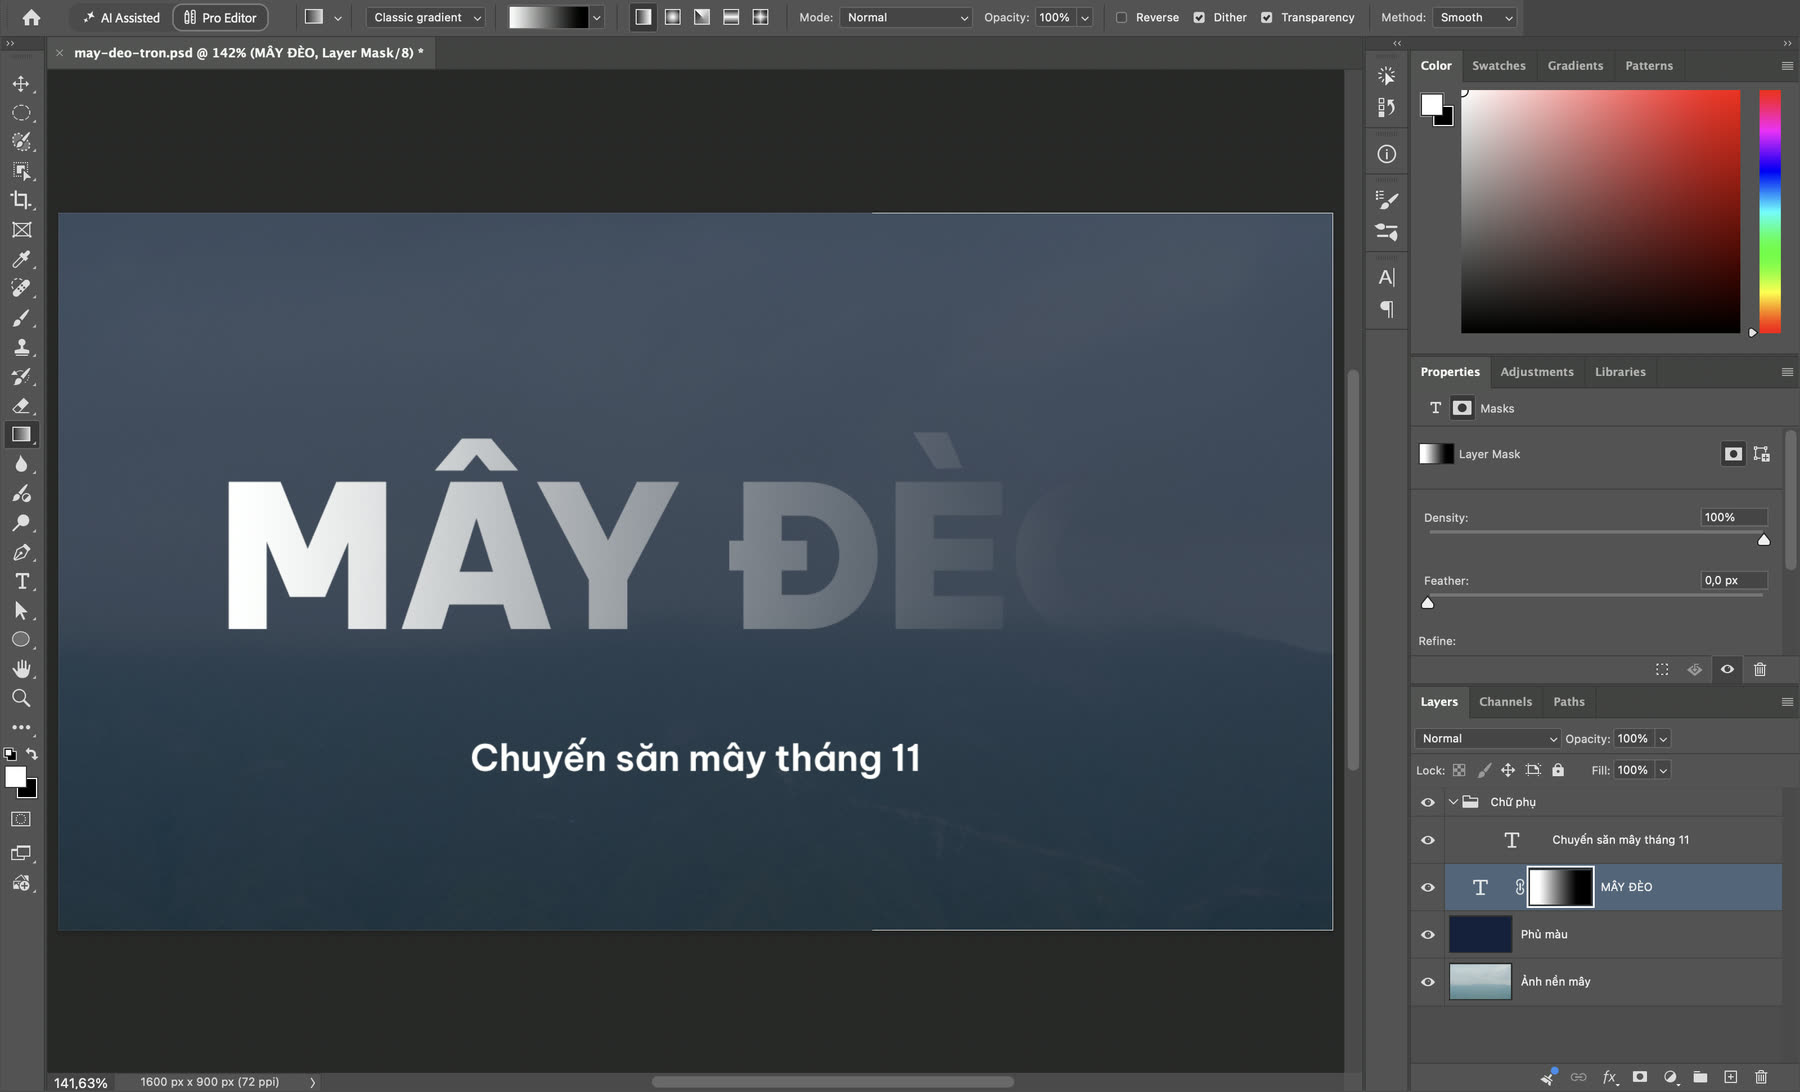
Task: Collapse the Chữ phụ layer group
Action: pyautogui.click(x=1453, y=802)
